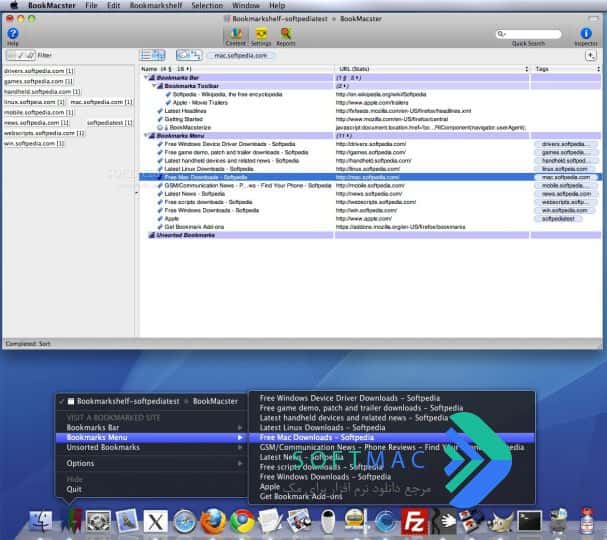The width and height of the screenshot is (607, 540).
Task: Open X11 app from the dock
Action: [156, 521]
